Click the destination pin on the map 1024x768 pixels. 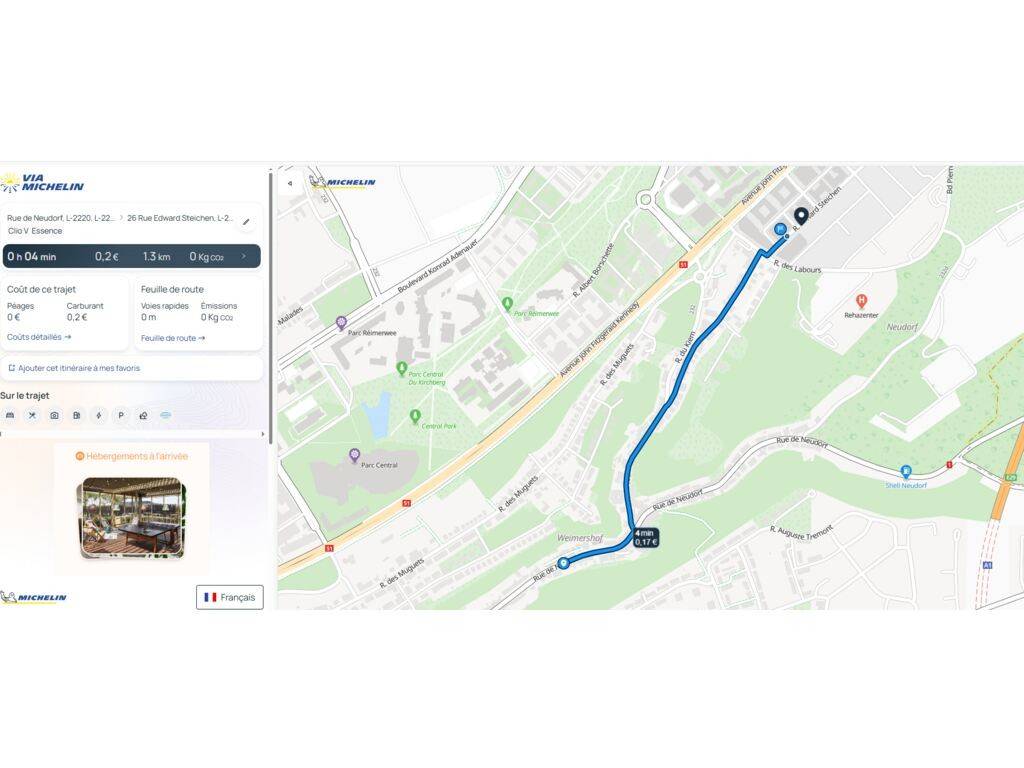(801, 216)
